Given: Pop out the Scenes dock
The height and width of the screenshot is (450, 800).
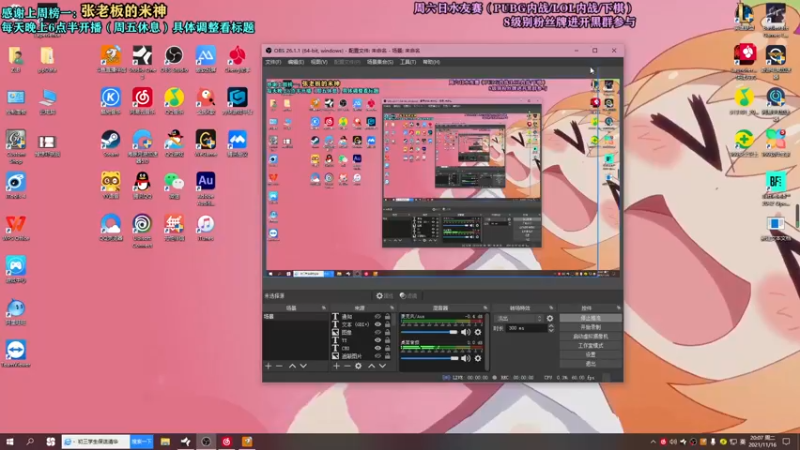Looking at the screenshot, I should pyautogui.click(x=323, y=308).
